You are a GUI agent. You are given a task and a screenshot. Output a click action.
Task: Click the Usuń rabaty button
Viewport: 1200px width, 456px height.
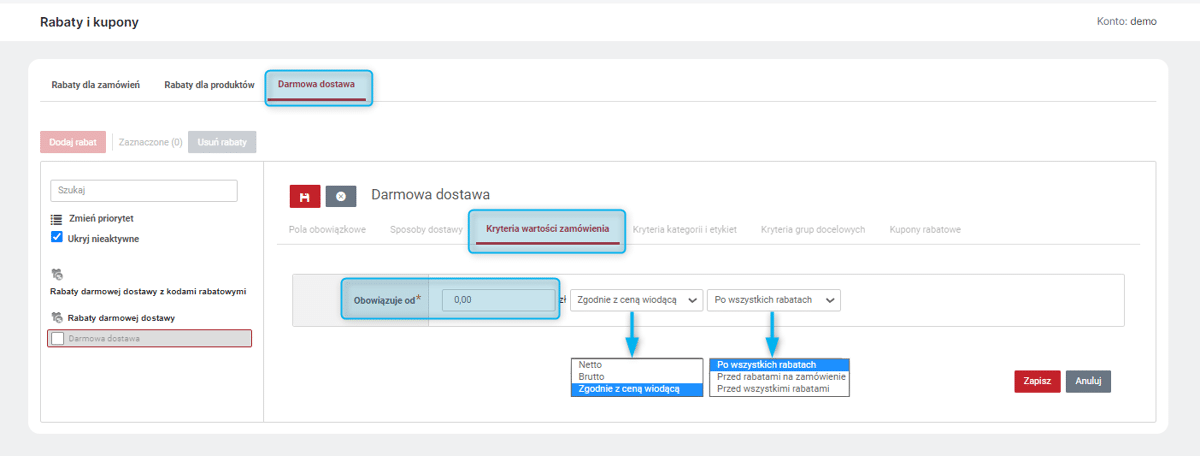pyautogui.click(x=222, y=142)
